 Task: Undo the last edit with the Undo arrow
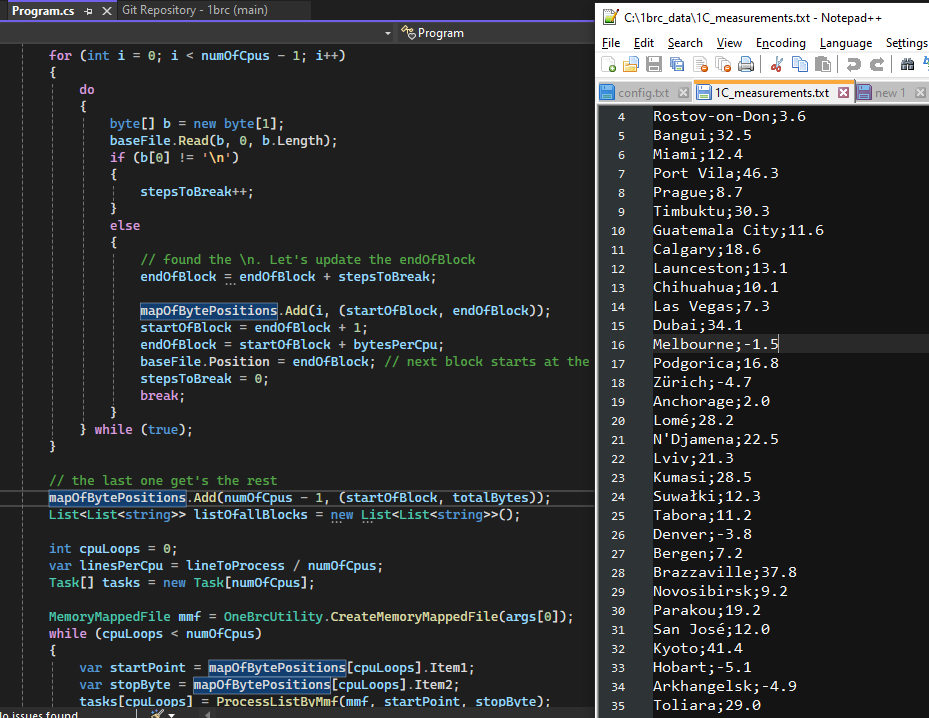853,65
